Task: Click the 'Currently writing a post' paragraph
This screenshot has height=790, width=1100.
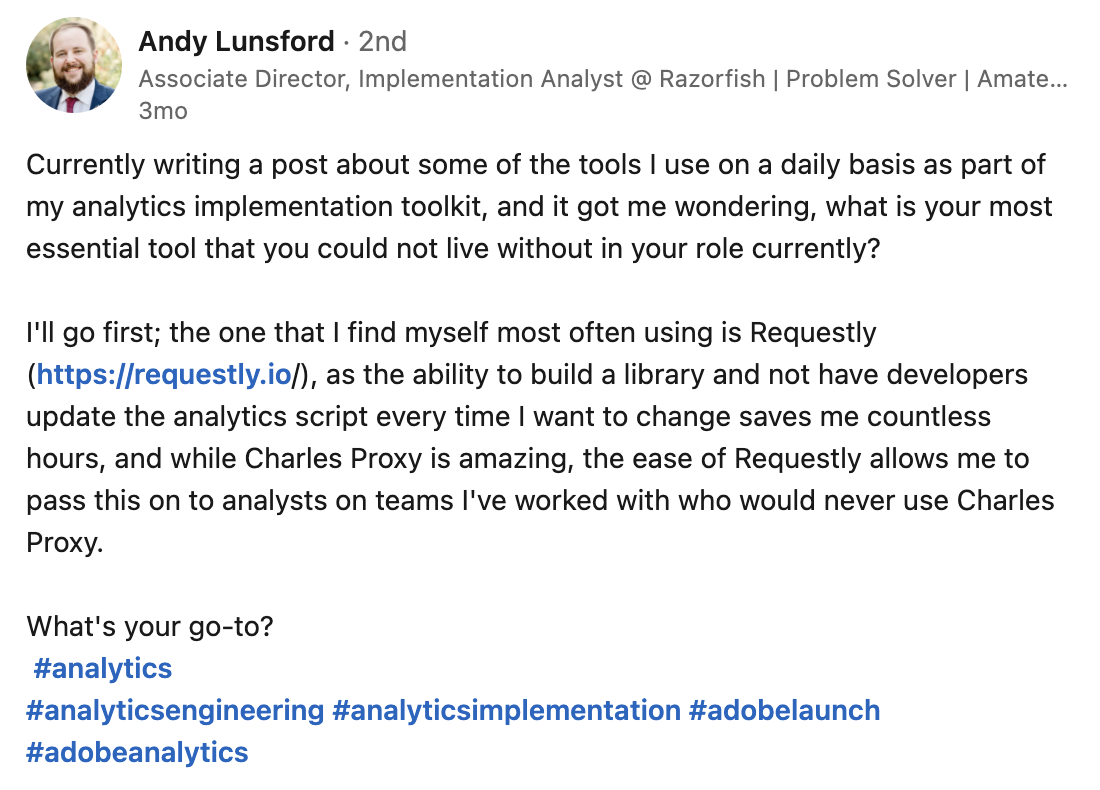Action: tap(539, 206)
